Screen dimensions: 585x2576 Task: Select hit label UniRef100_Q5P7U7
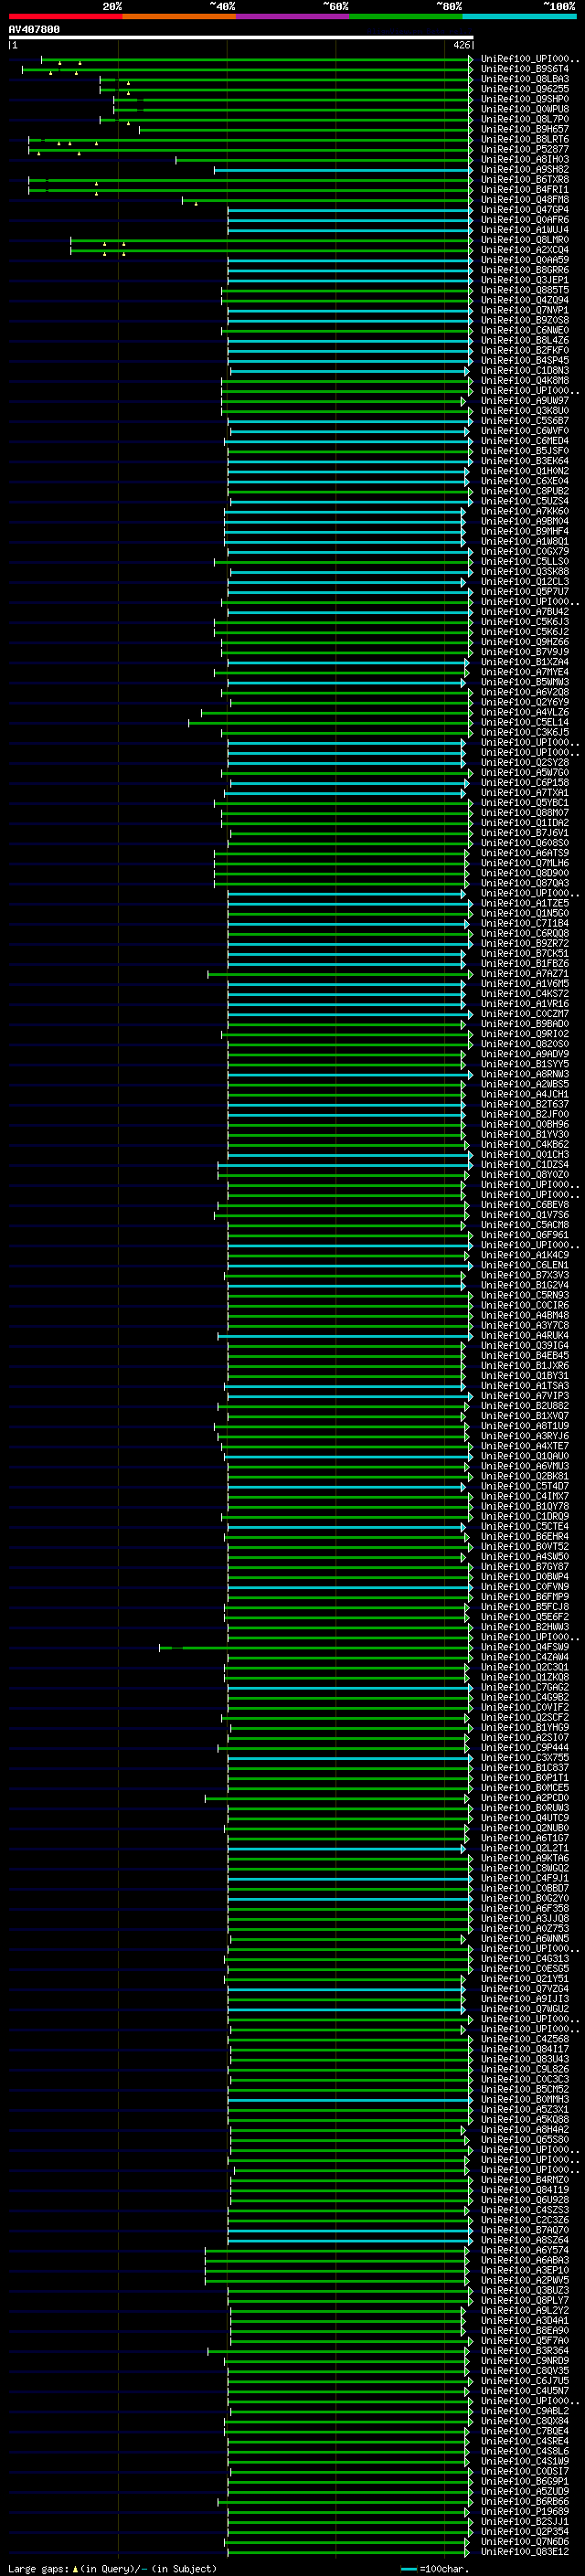point(525,591)
